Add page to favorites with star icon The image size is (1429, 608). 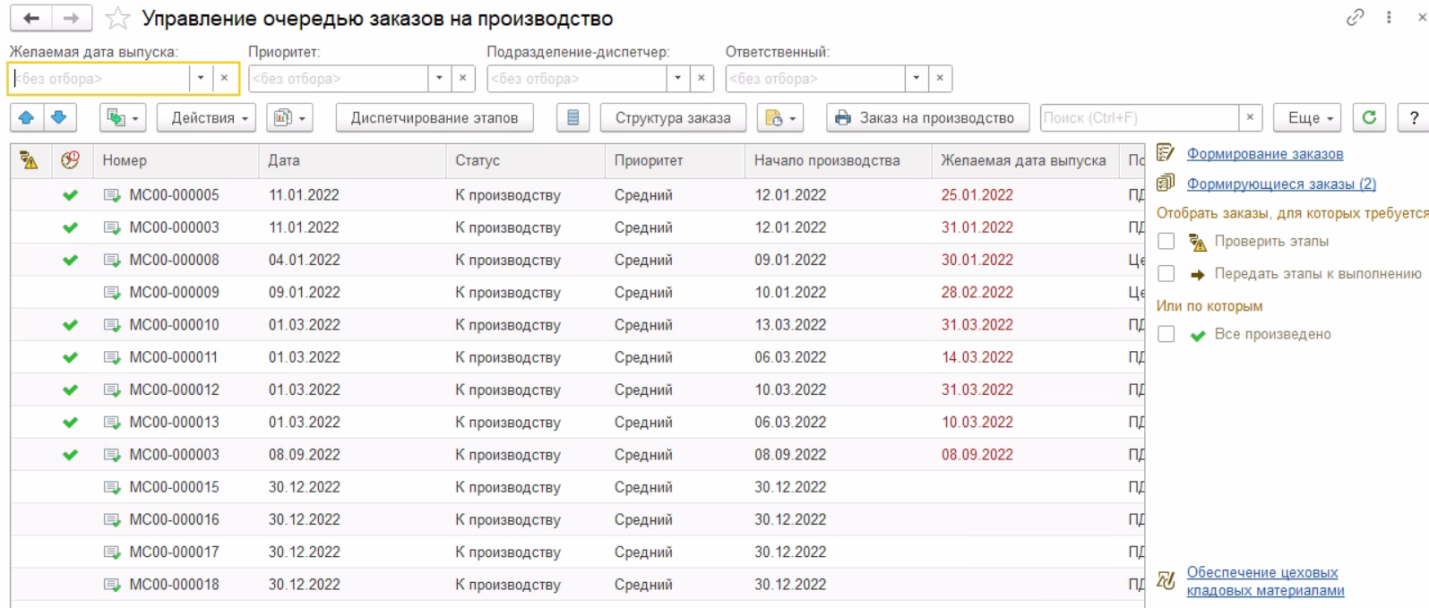[117, 19]
